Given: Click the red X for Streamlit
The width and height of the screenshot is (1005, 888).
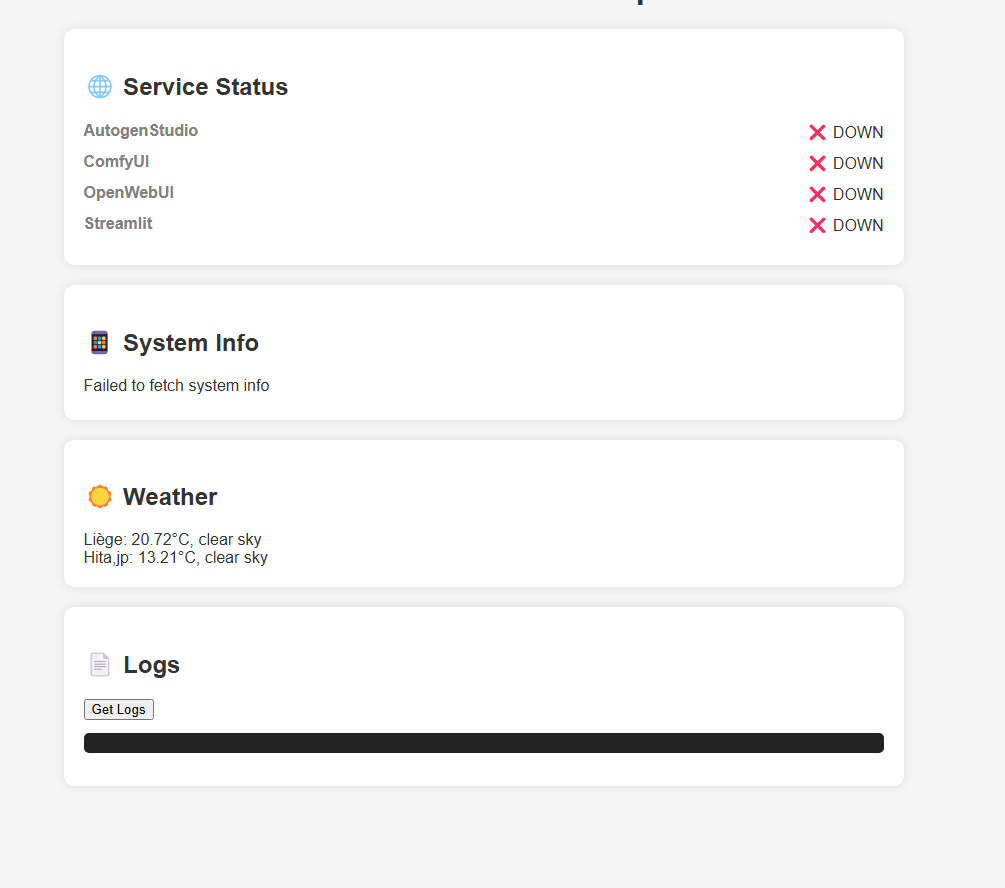Looking at the screenshot, I should [817, 225].
